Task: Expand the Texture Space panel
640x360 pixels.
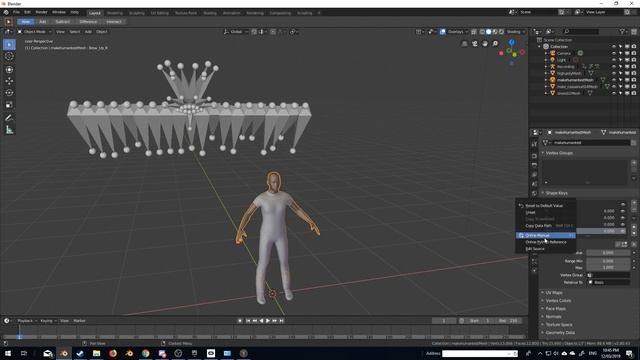Action: click(558, 324)
